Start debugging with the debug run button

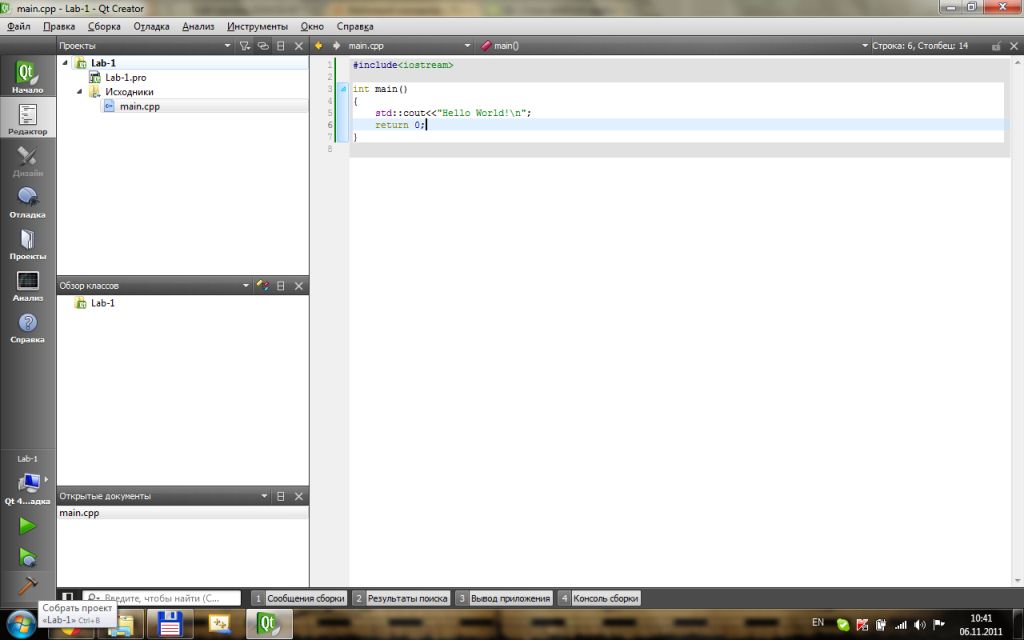(27, 557)
